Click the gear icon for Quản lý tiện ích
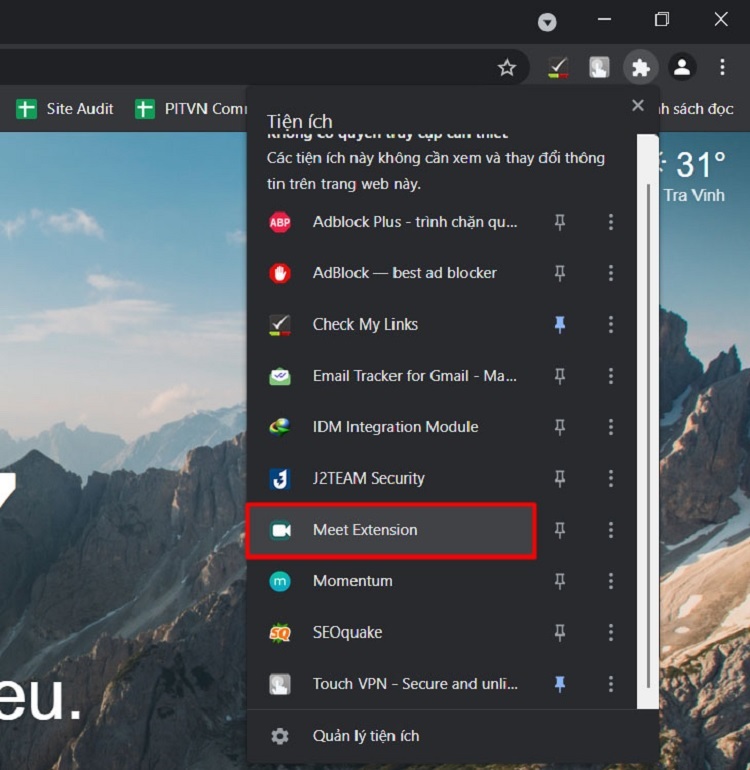750x770 pixels. [280, 736]
